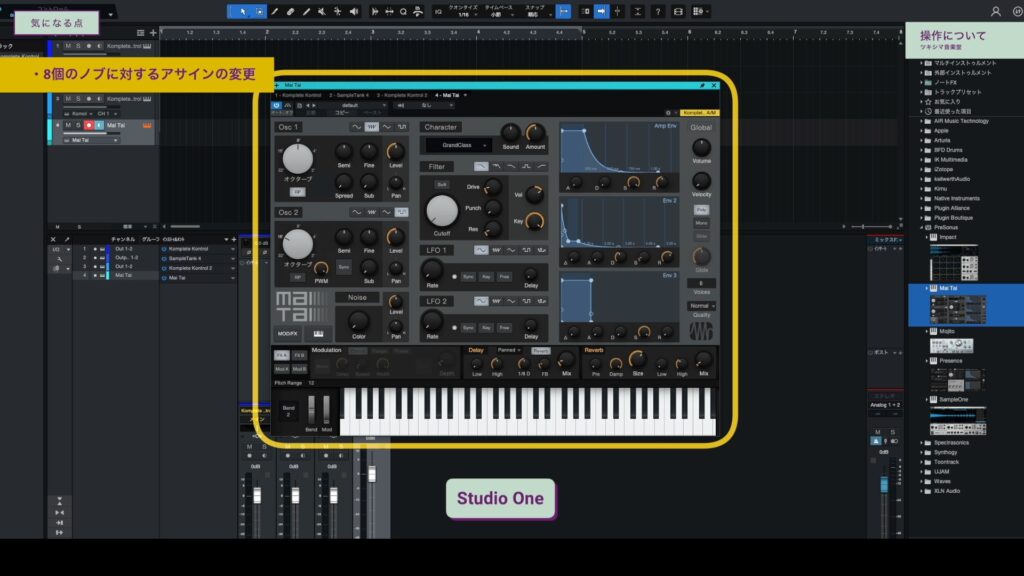Open Mod A page in Mai Tai
Image resolution: width=1024 pixels, height=576 pixels.
coord(281,369)
